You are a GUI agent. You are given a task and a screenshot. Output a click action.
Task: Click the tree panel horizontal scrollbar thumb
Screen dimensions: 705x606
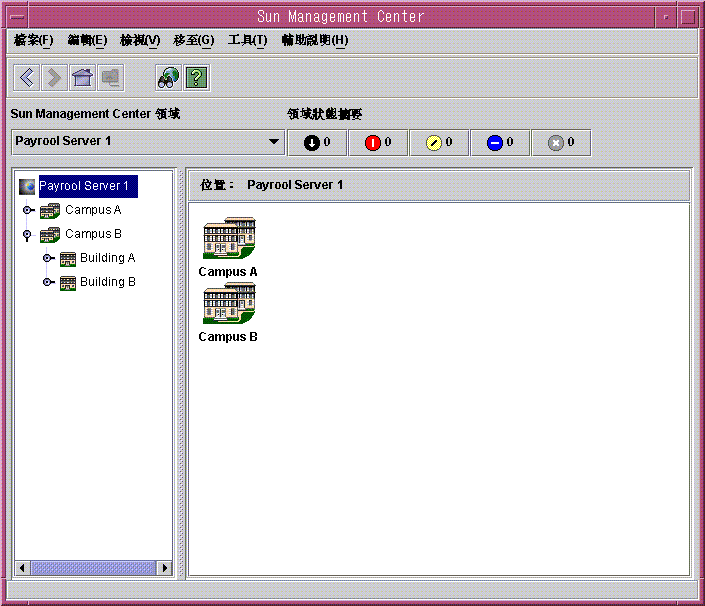[94, 568]
